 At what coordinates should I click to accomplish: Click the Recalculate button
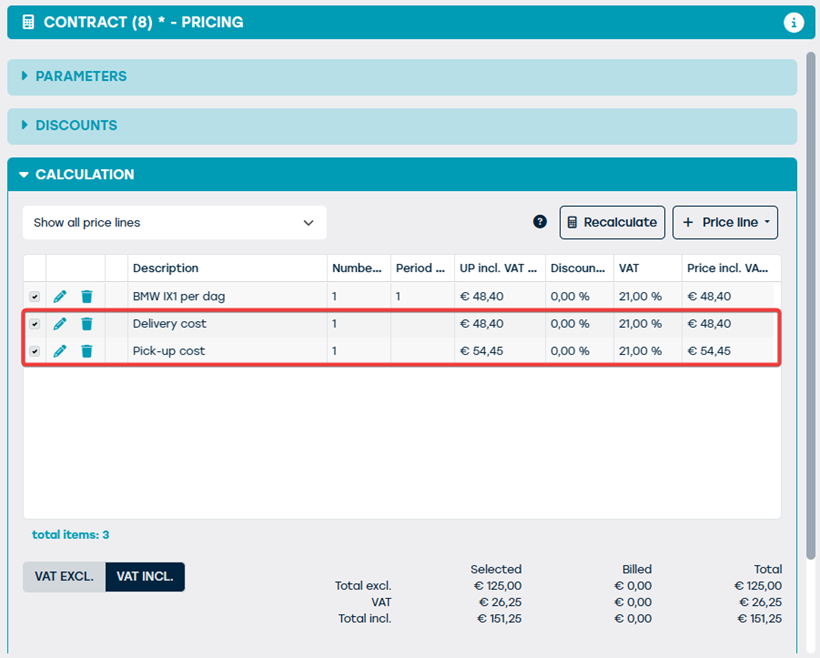point(612,222)
